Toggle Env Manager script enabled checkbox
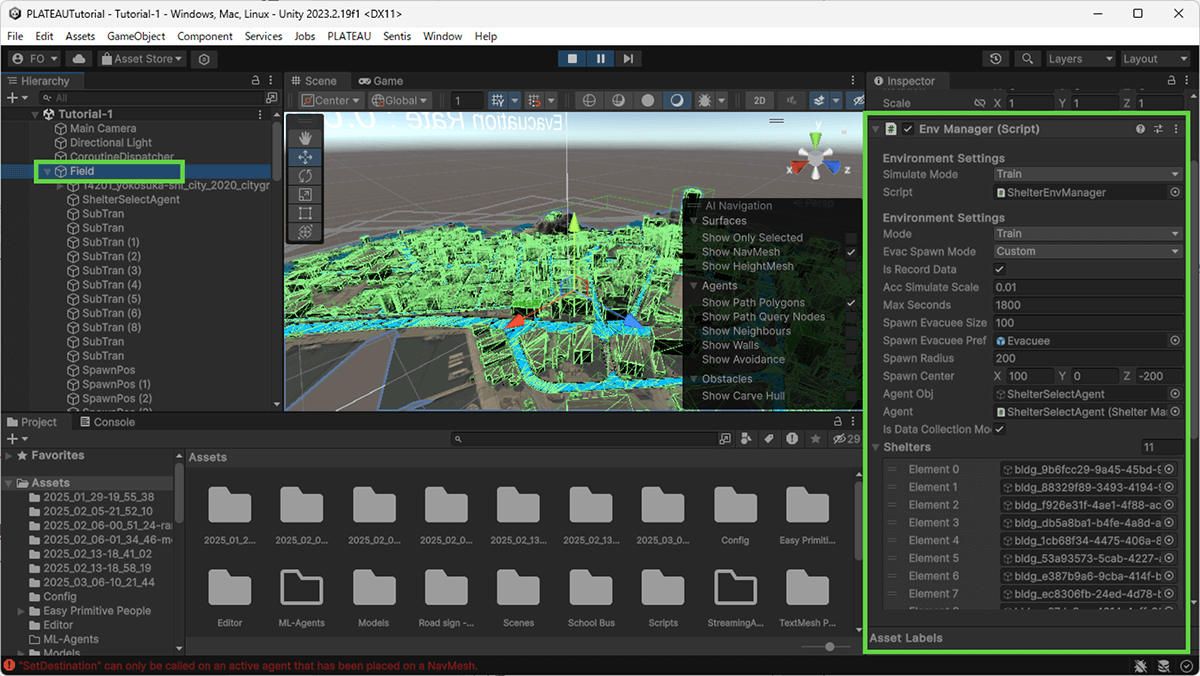Screen dimensions: 1200x676 click(908, 129)
